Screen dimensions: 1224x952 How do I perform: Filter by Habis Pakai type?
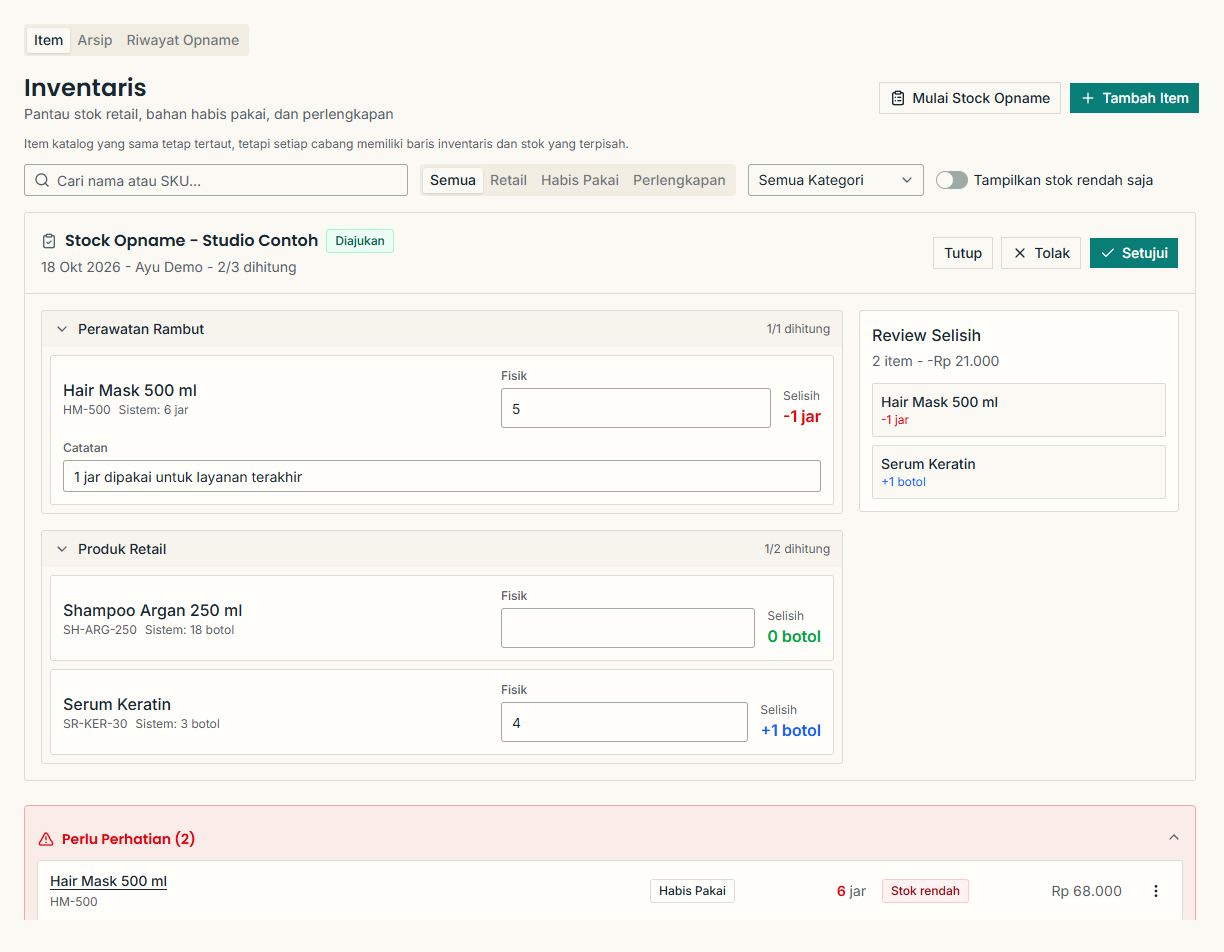(580, 180)
